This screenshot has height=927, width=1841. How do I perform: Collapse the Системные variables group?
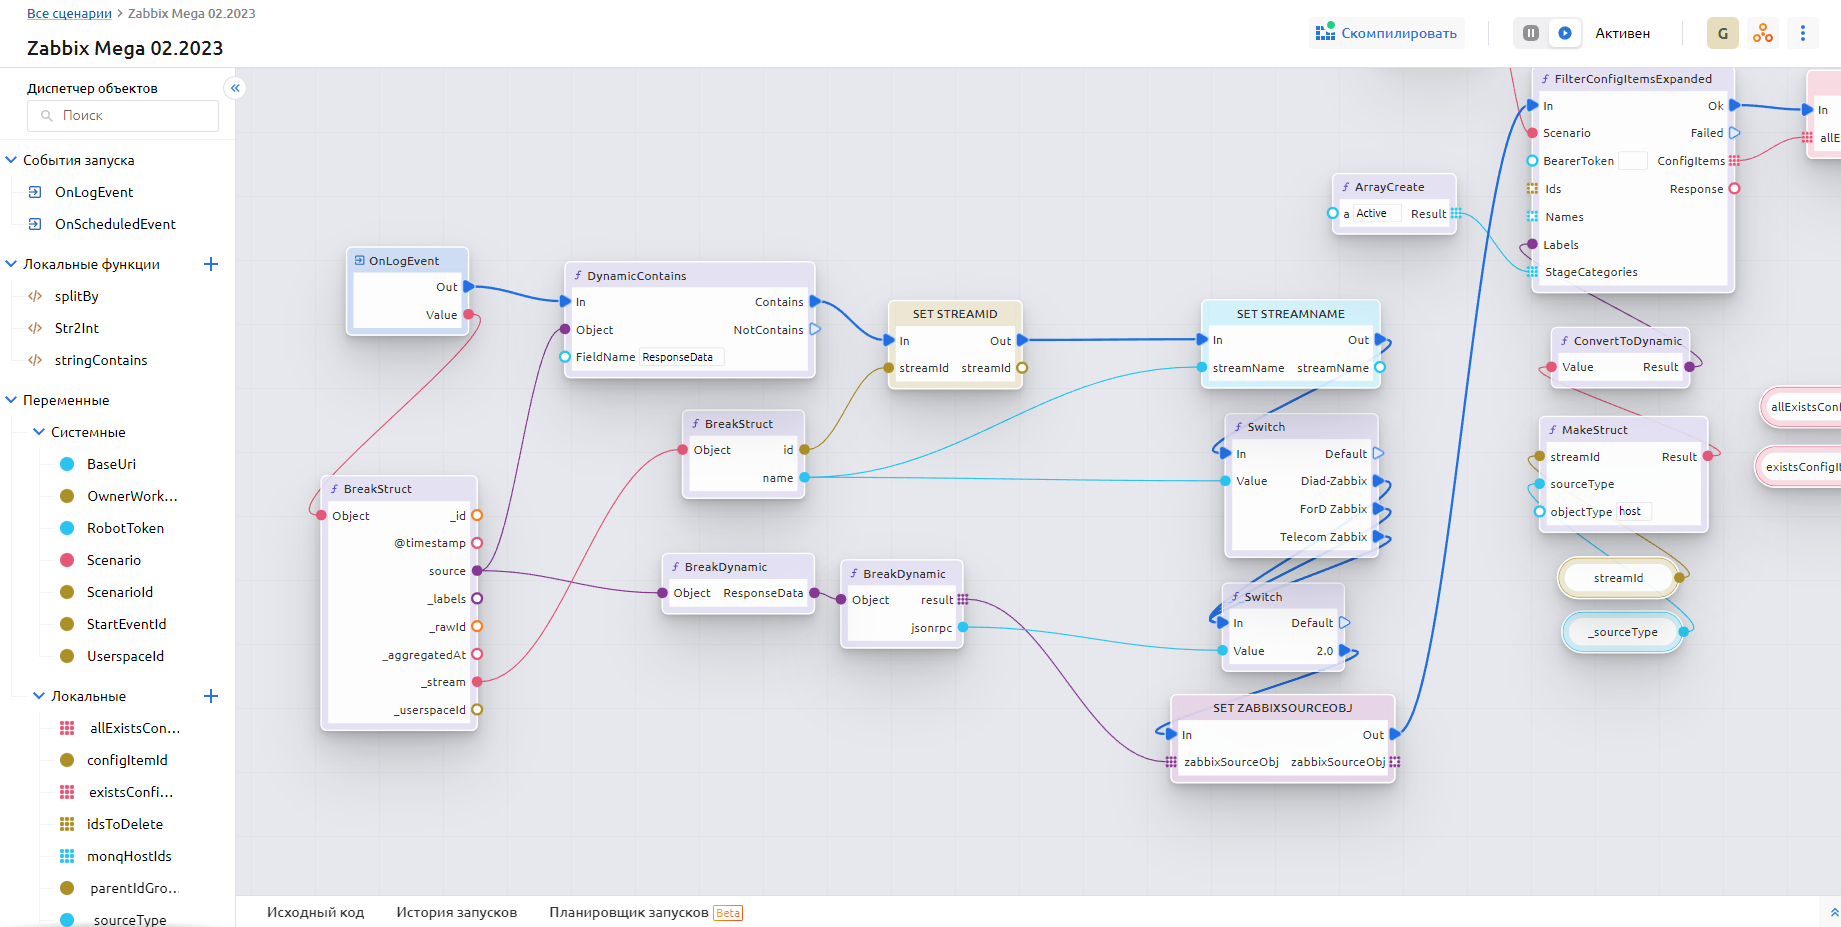pyautogui.click(x=39, y=432)
